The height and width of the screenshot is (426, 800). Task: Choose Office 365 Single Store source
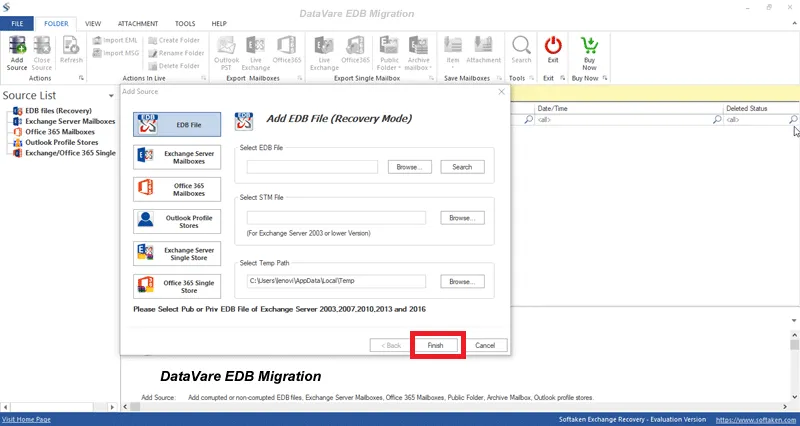[x=177, y=287]
